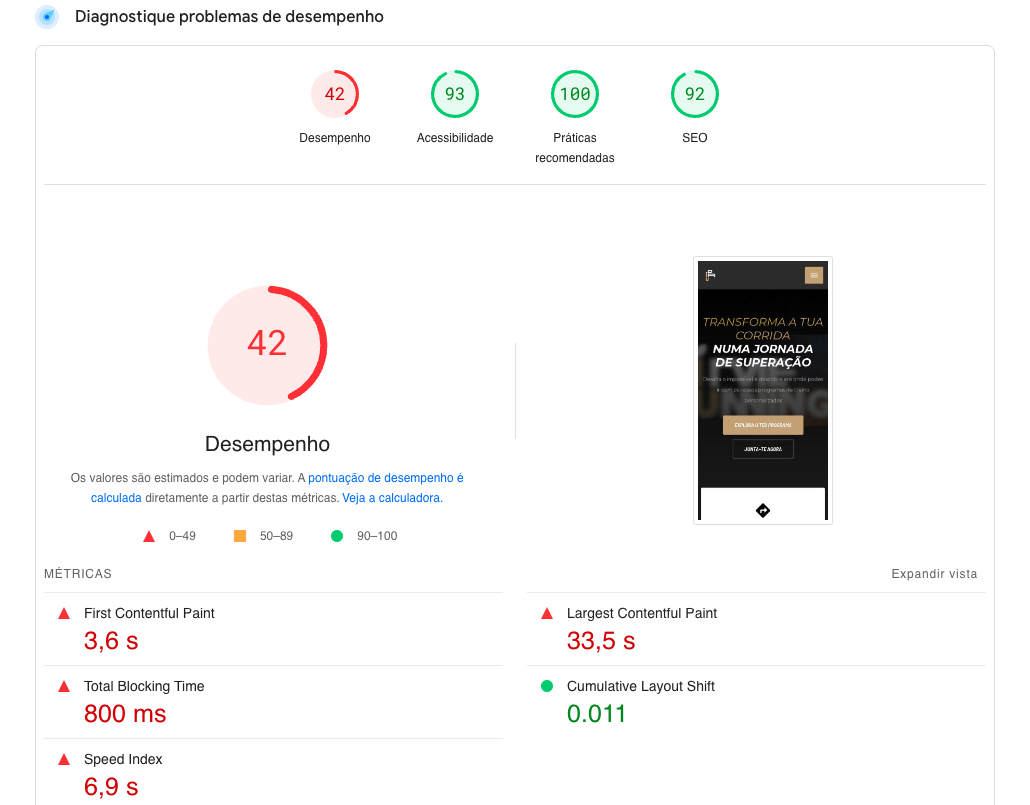Select the Desempenho 42 score gauge at top
This screenshot has height=805, width=1030.
(x=335, y=95)
